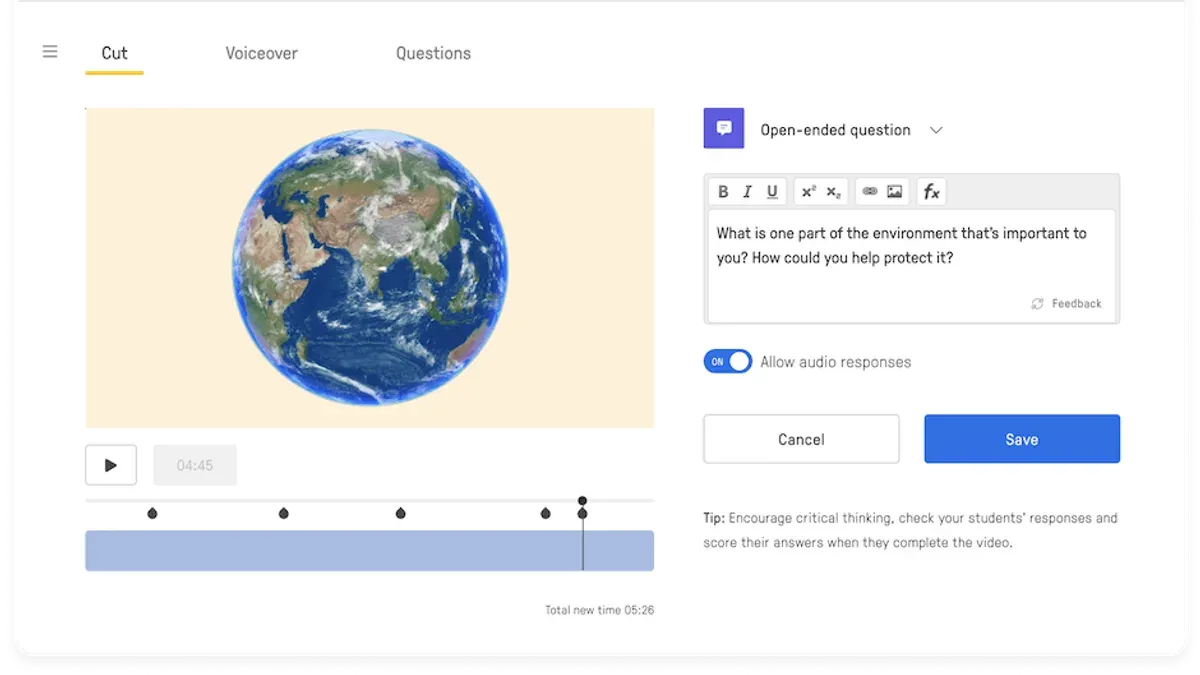The height and width of the screenshot is (675, 1200).
Task: Open the Feedback option
Action: tap(1066, 303)
